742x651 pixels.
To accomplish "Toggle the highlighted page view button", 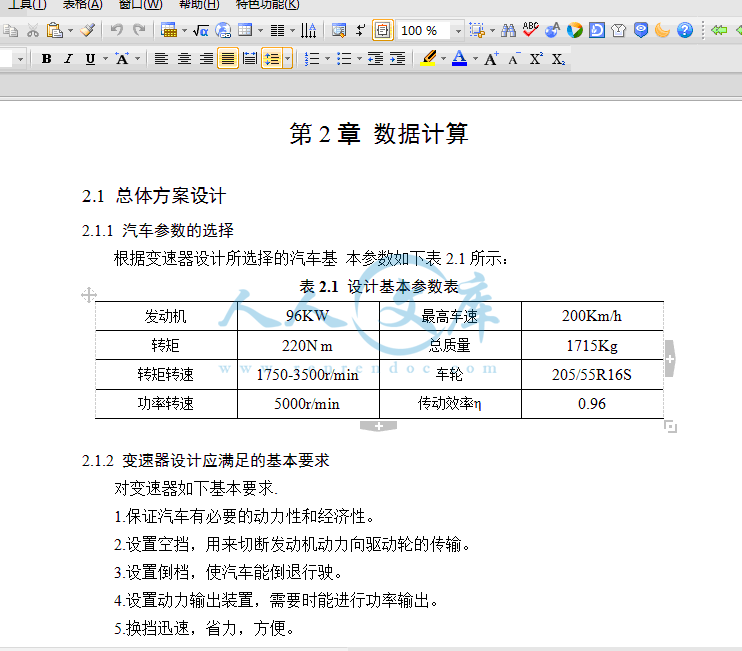I will [x=383, y=31].
